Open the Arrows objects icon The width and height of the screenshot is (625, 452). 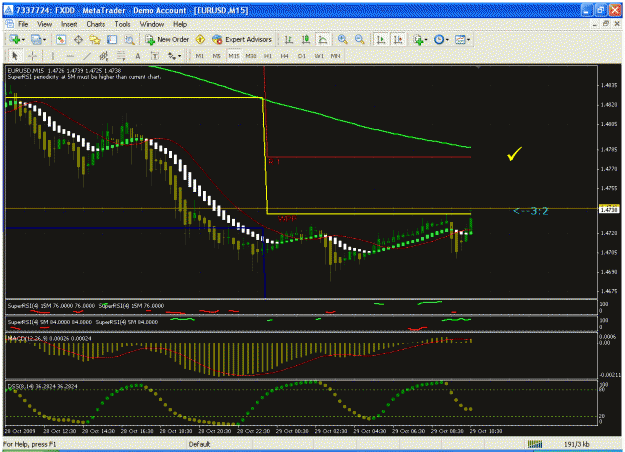tap(172, 56)
